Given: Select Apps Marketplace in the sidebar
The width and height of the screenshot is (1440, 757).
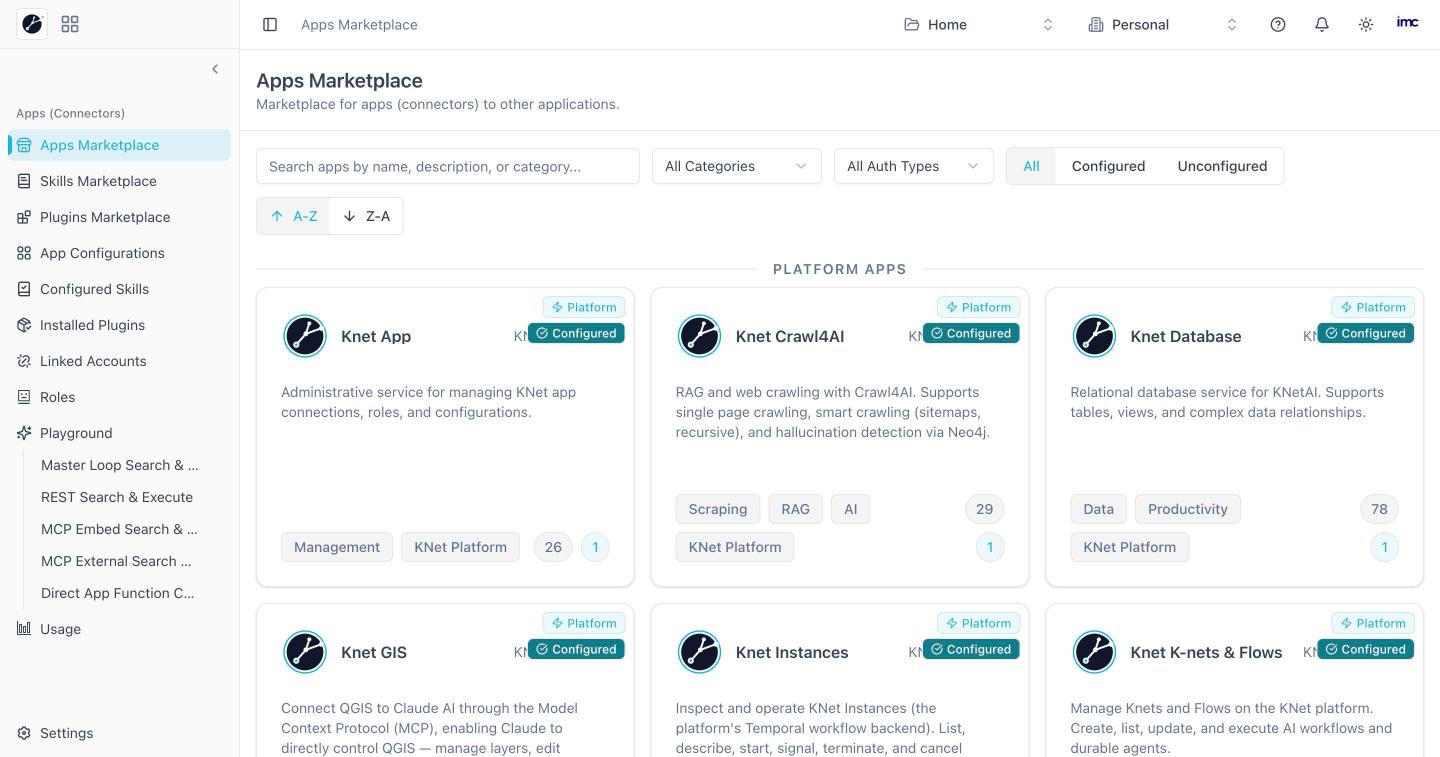Looking at the screenshot, I should [120, 145].
